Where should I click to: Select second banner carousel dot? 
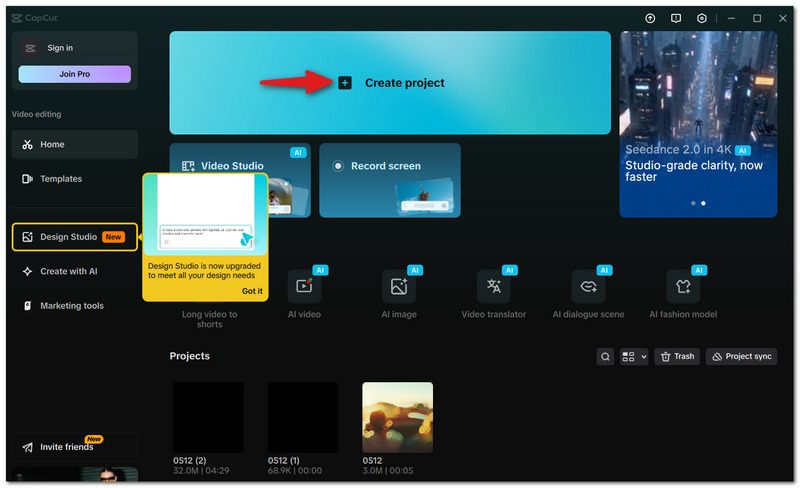pyautogui.click(x=703, y=203)
